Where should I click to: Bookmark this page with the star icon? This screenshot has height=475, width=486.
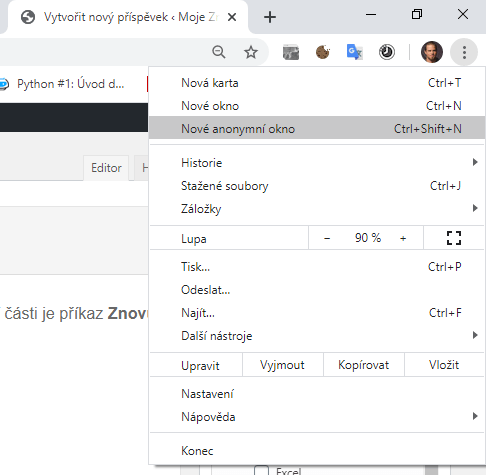[x=251, y=52]
